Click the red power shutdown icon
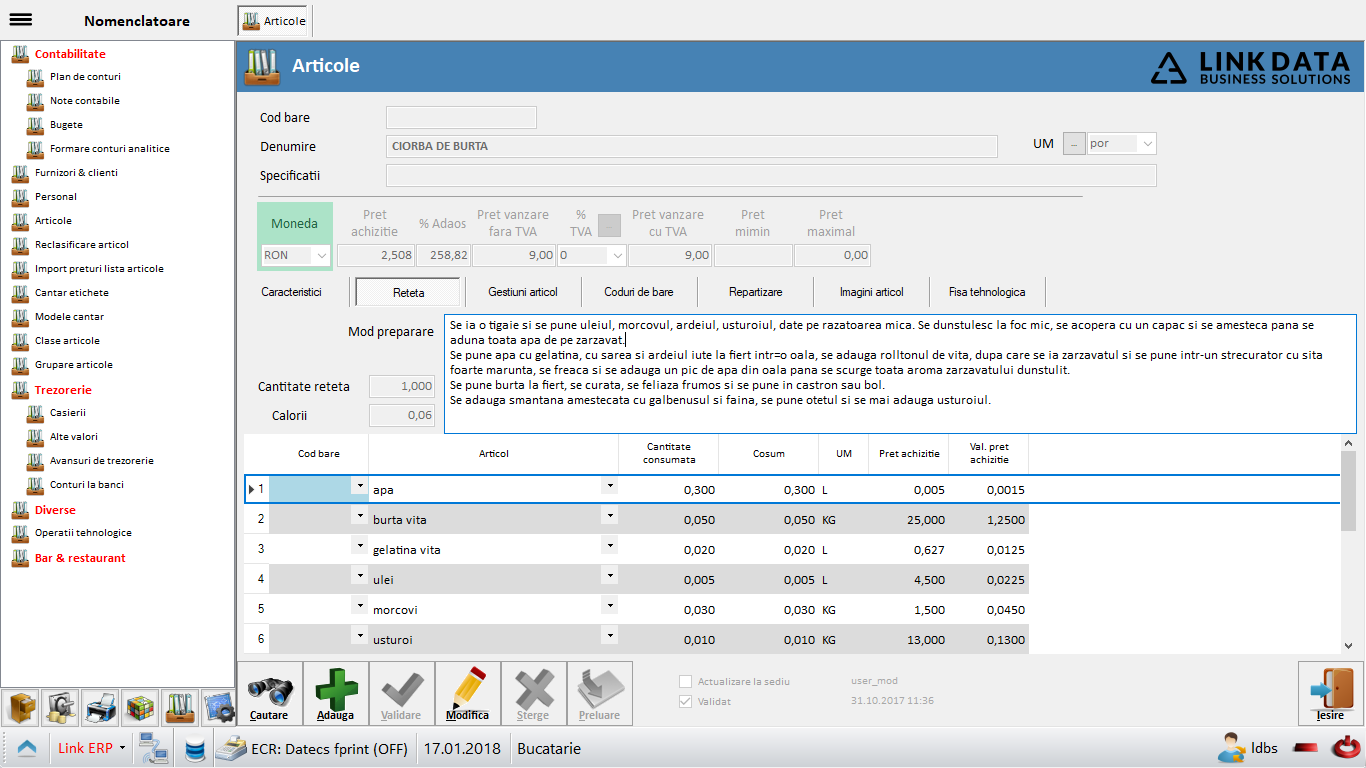Image resolution: width=1366 pixels, height=768 pixels. tap(1346, 748)
